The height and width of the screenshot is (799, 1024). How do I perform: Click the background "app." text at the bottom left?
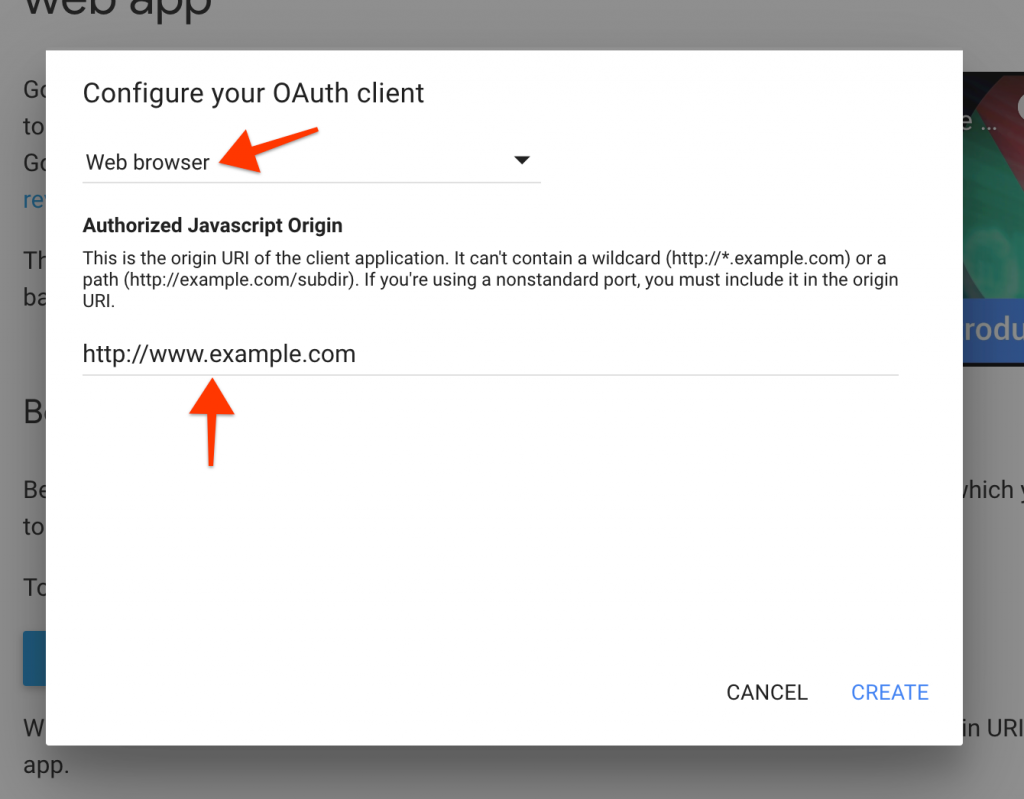(46, 765)
